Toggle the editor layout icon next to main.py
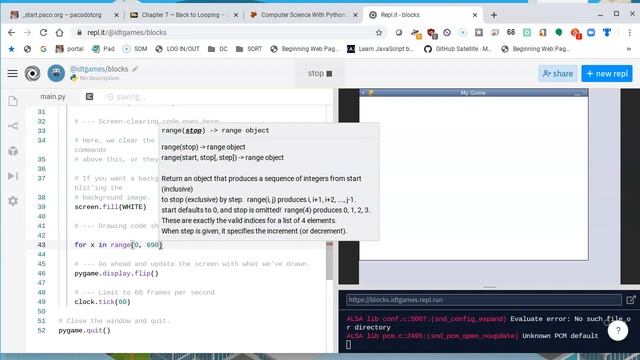The width and height of the screenshot is (640, 360). [x=89, y=97]
